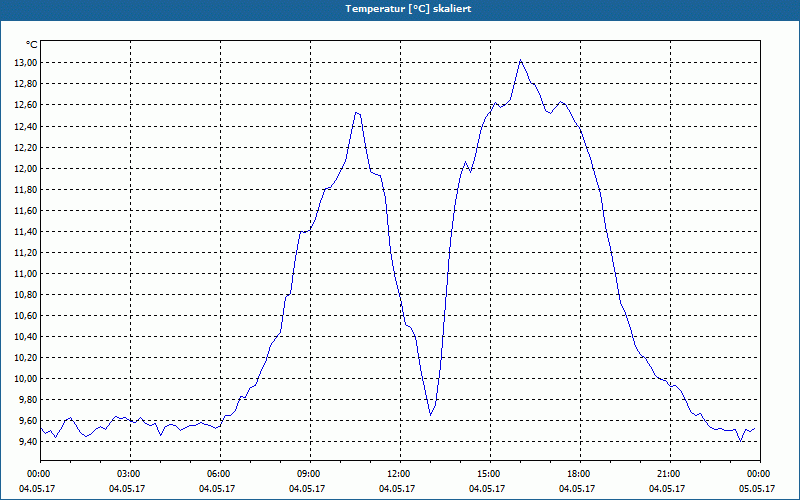The height and width of the screenshot is (500, 800).
Task: Click the 15:00 time axis label
Action: coord(490,474)
